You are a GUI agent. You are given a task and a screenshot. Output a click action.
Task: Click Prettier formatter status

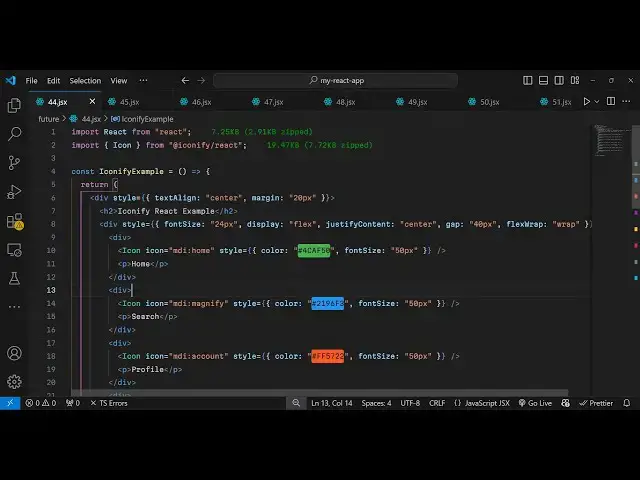[596, 403]
